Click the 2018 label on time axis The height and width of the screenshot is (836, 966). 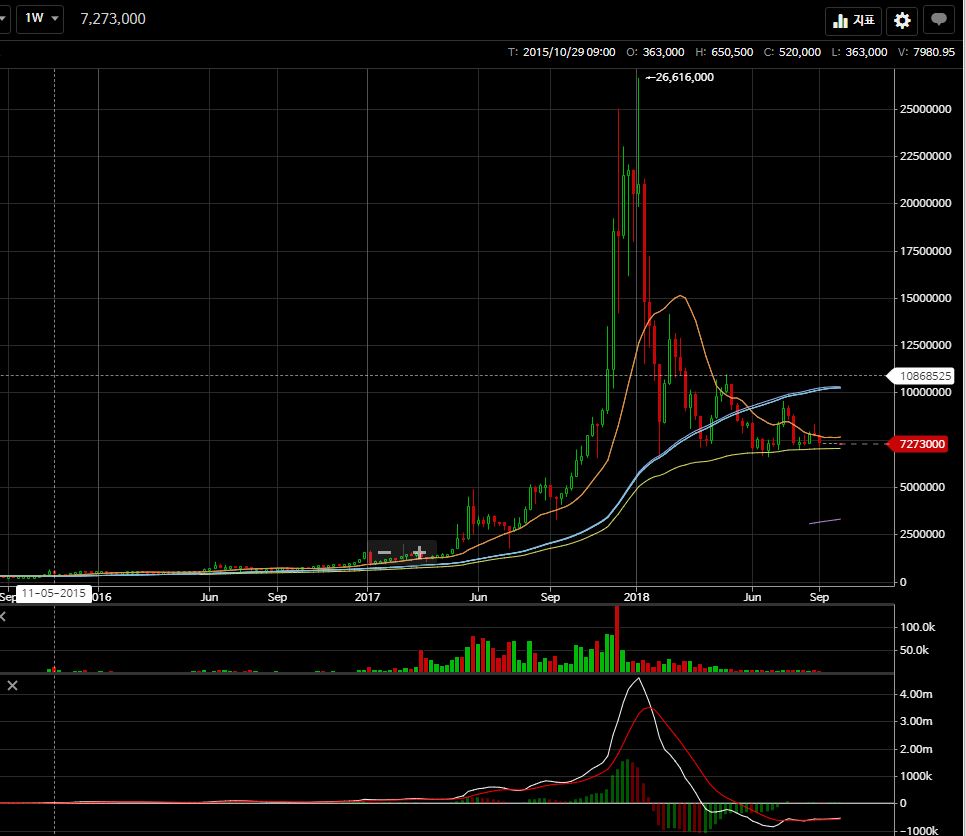[636, 596]
